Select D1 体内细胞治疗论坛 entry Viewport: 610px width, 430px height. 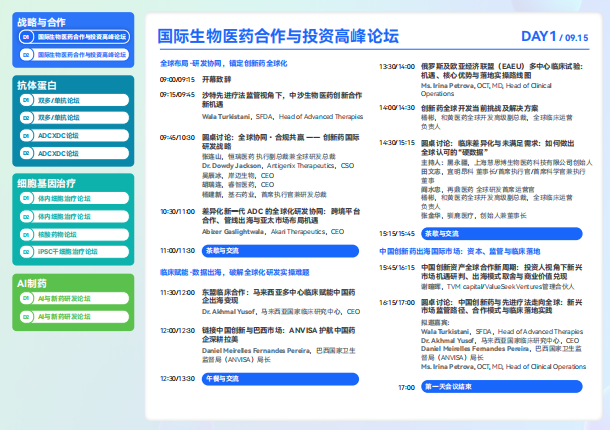click(74, 198)
